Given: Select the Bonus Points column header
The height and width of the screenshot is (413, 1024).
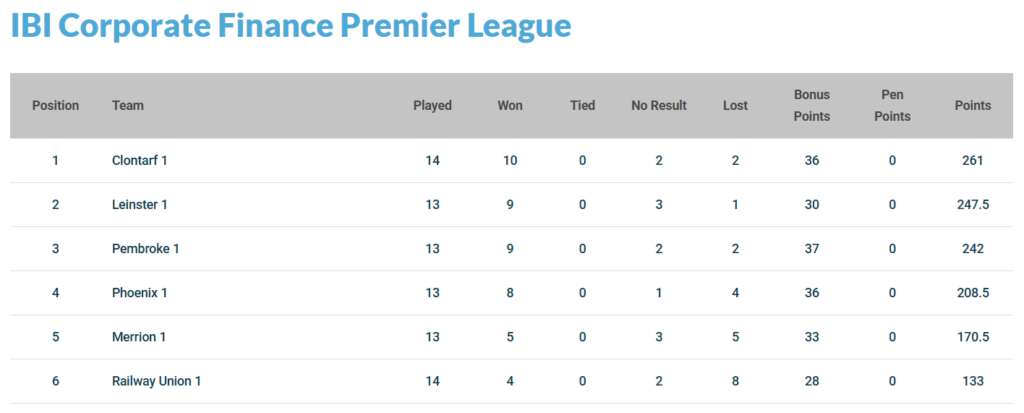Looking at the screenshot, I should click(812, 105).
